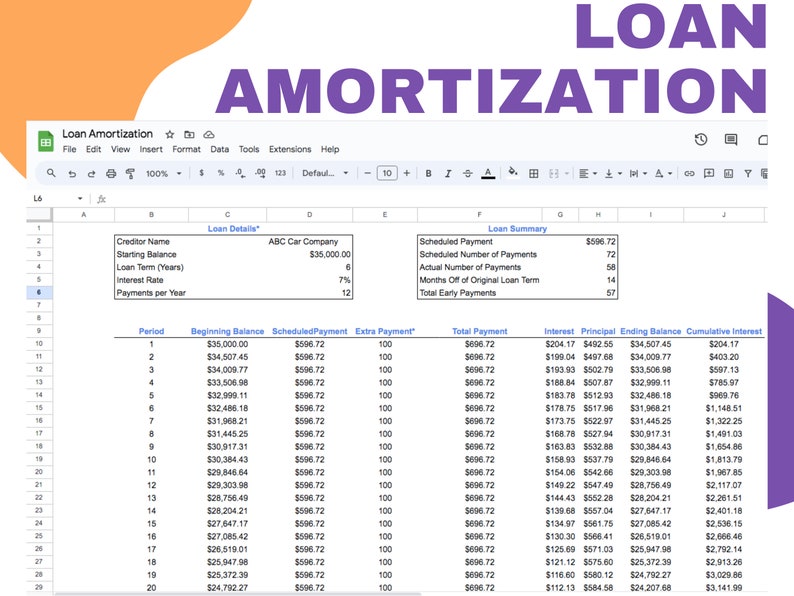Toggle italic formatting

(x=448, y=173)
